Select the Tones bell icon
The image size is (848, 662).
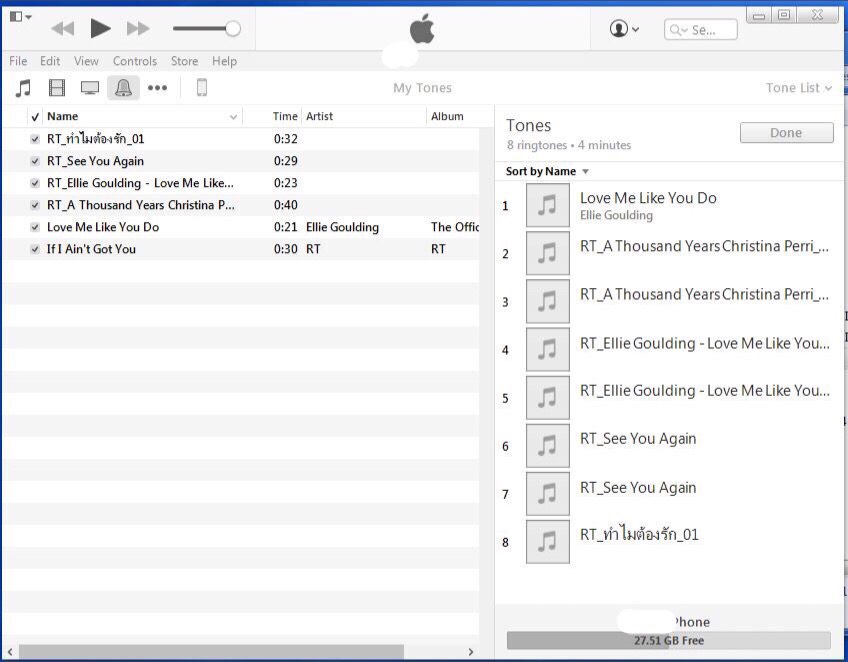coord(123,88)
